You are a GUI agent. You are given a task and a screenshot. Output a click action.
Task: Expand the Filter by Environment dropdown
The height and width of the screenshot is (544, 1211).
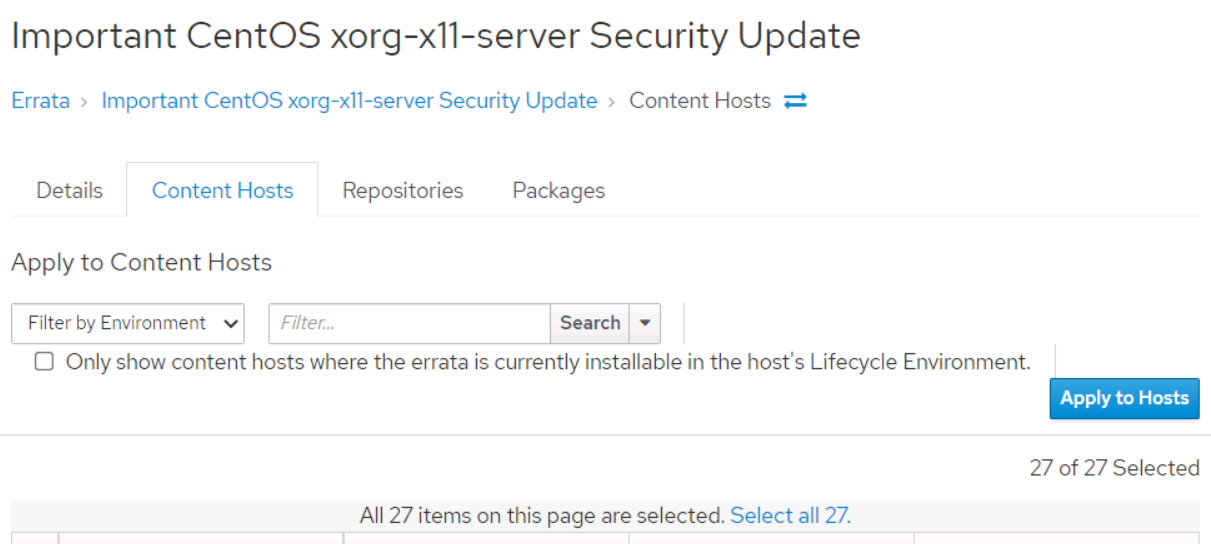click(x=128, y=323)
